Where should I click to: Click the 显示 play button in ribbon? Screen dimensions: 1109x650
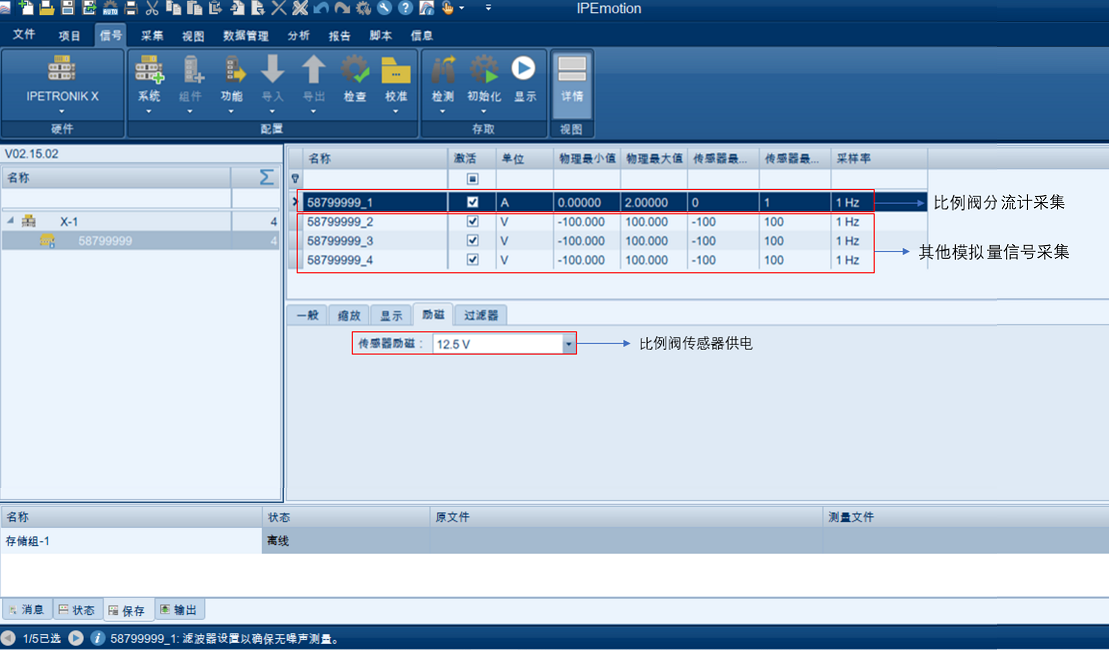pos(524,68)
